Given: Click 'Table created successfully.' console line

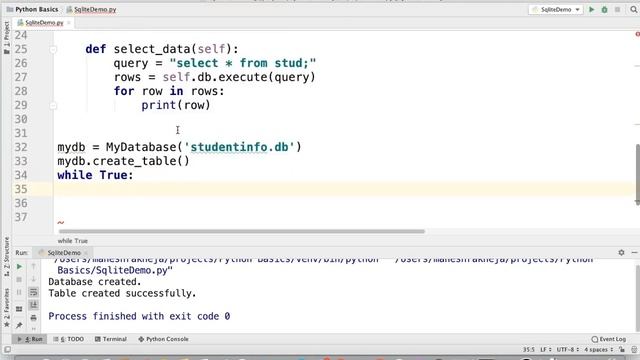Looking at the screenshot, I should coord(122,293).
